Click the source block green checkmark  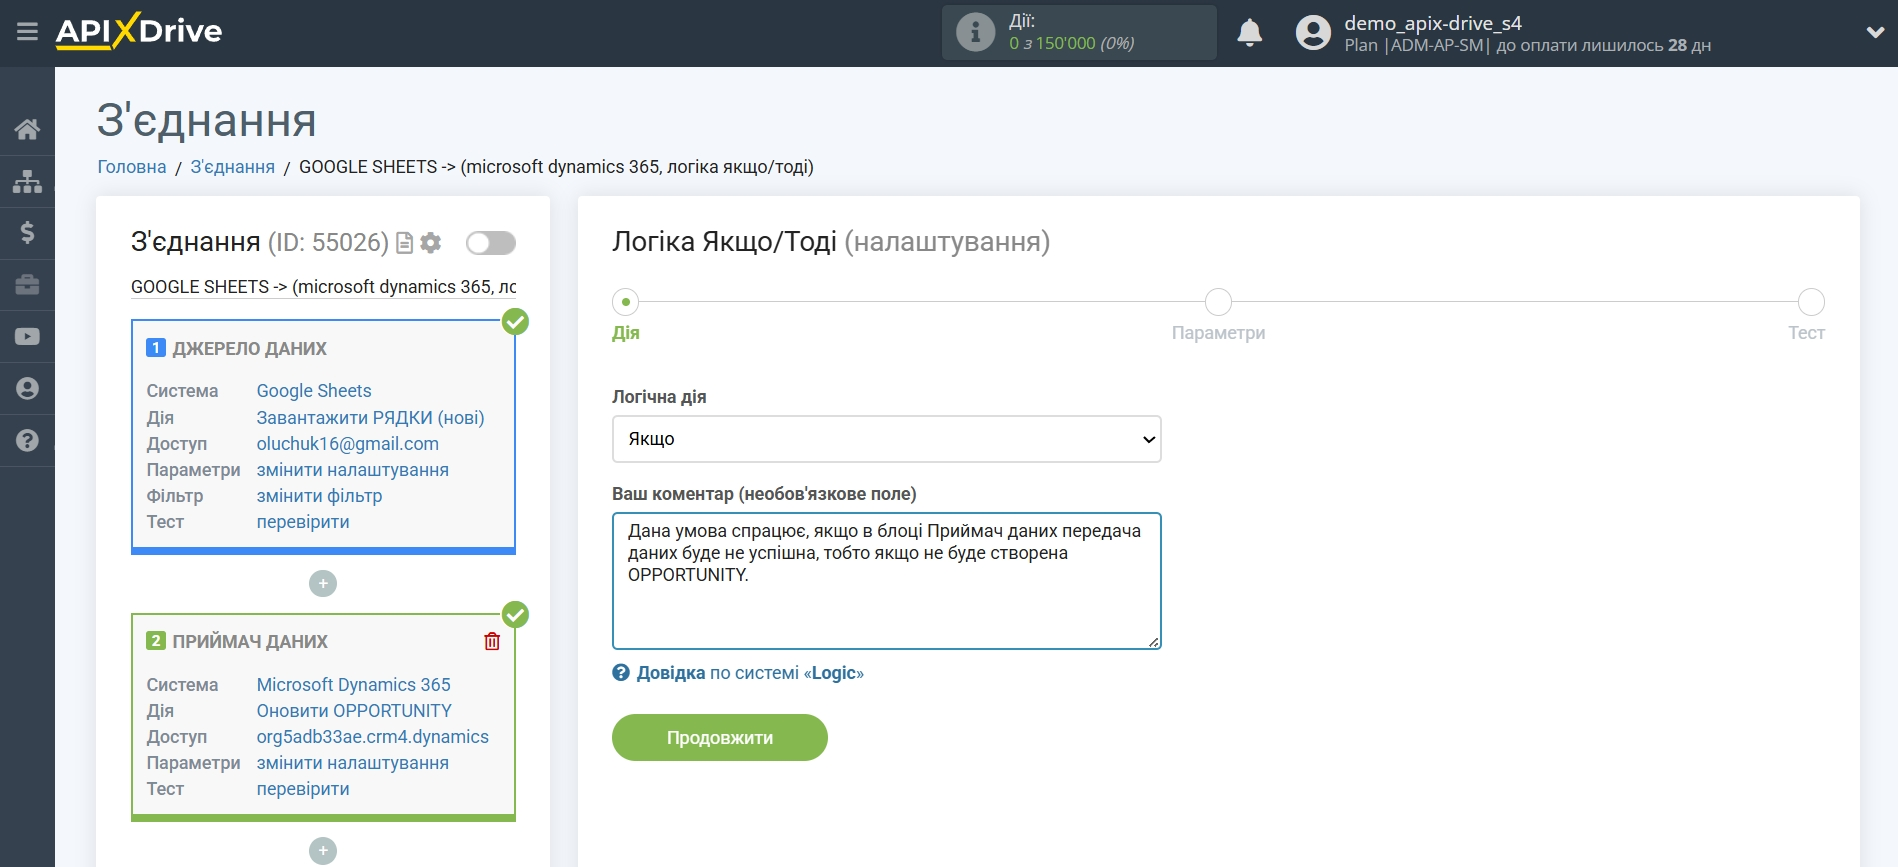(515, 321)
